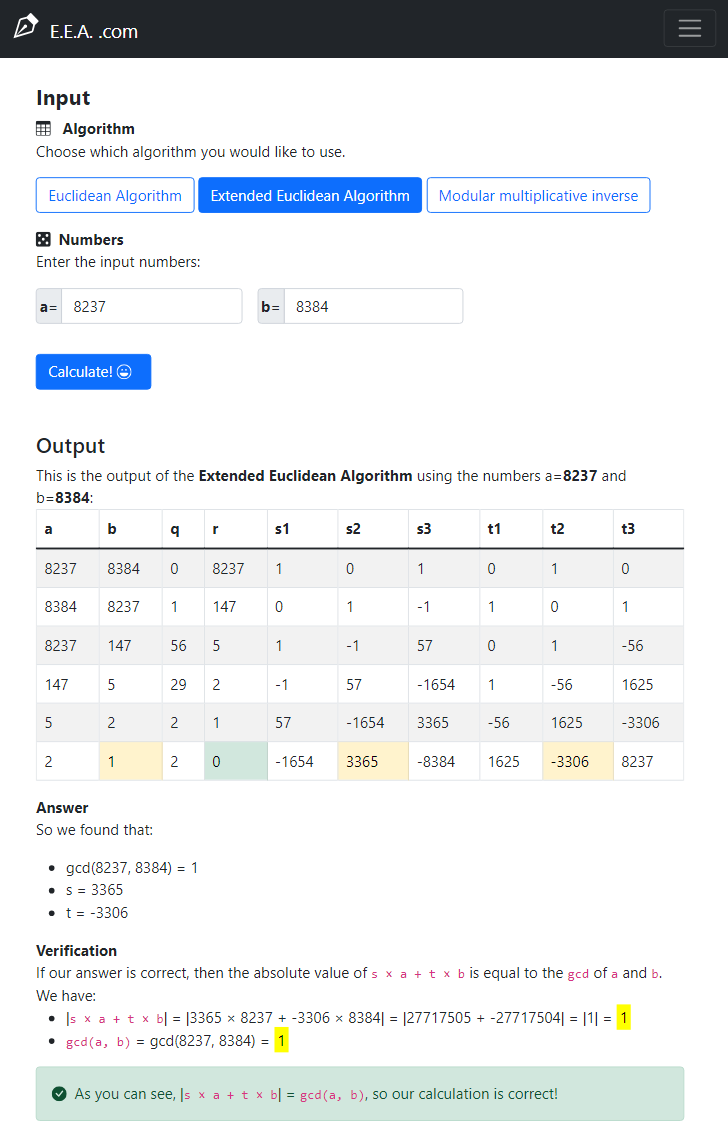
Task: Click the yellow highlighted s2 cell 3365
Action: click(x=373, y=761)
